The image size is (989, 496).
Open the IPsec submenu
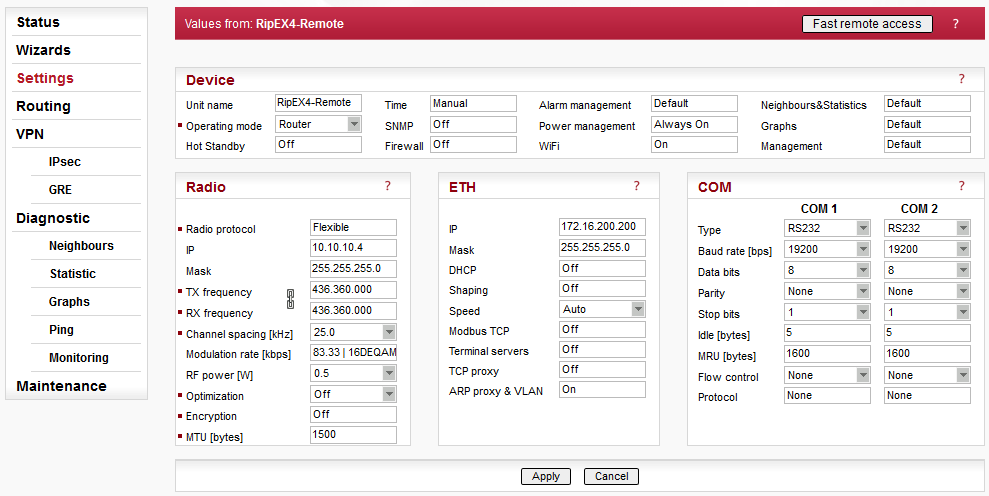65,162
